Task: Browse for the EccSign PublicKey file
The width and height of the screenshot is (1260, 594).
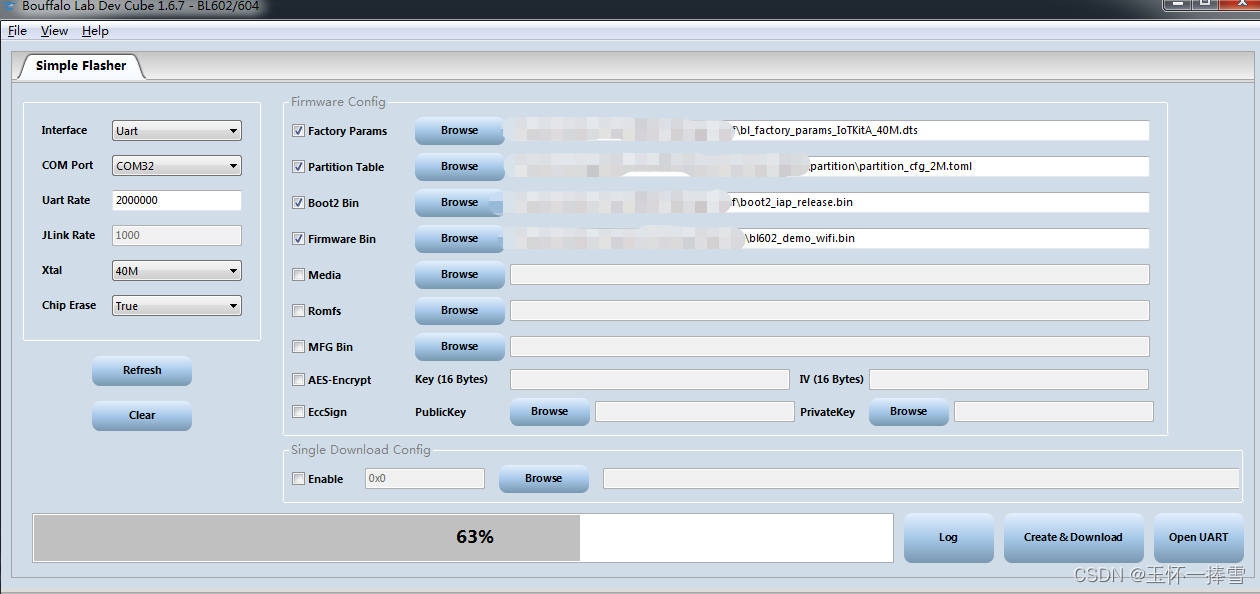Action: click(x=550, y=412)
